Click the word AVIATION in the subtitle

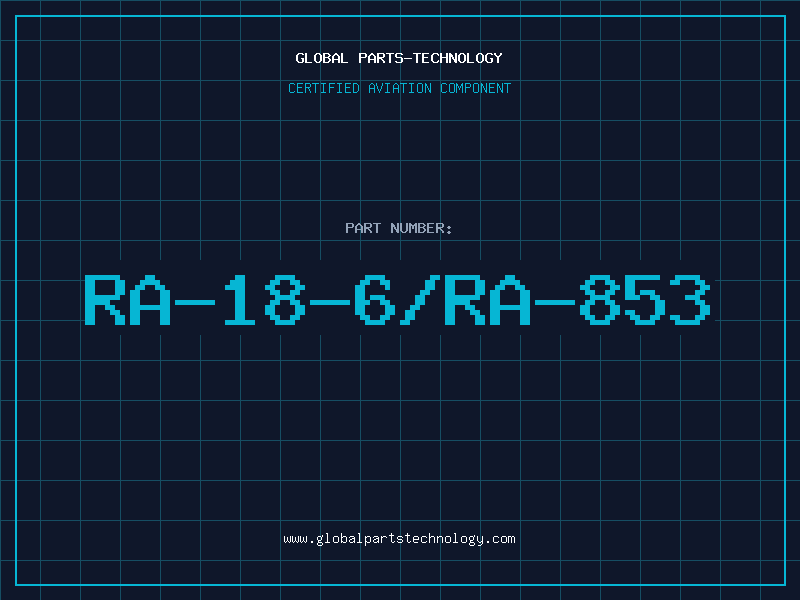click(x=400, y=88)
